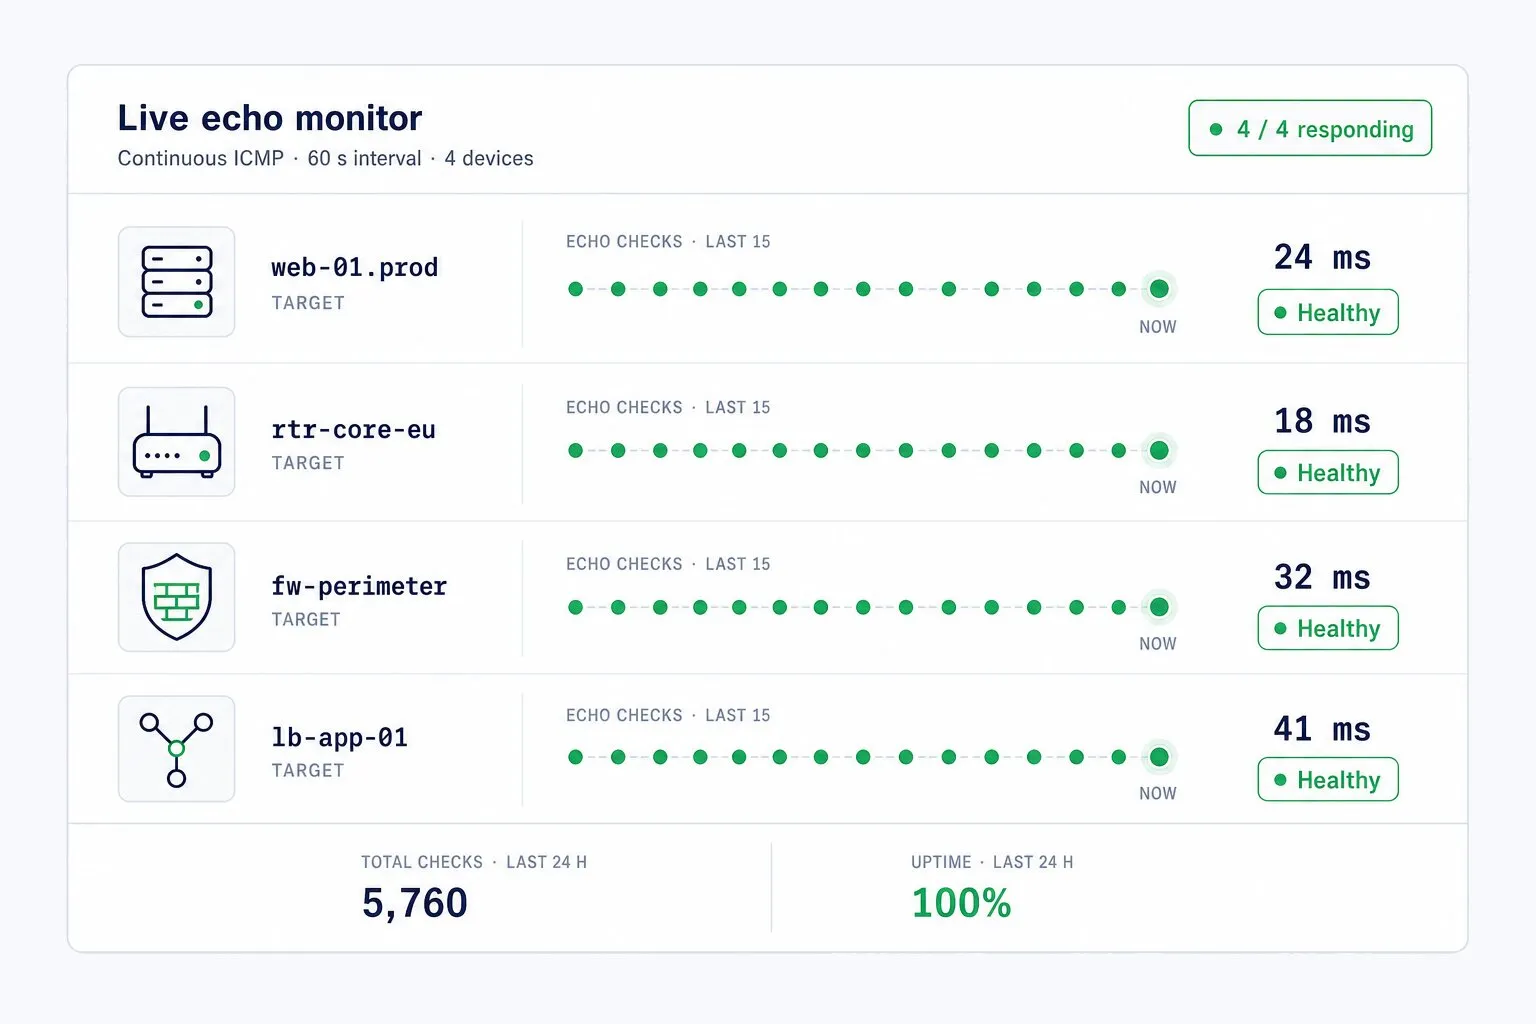Select the NOW echo dot for web-01.prod
1536x1024 pixels.
coord(1159,289)
